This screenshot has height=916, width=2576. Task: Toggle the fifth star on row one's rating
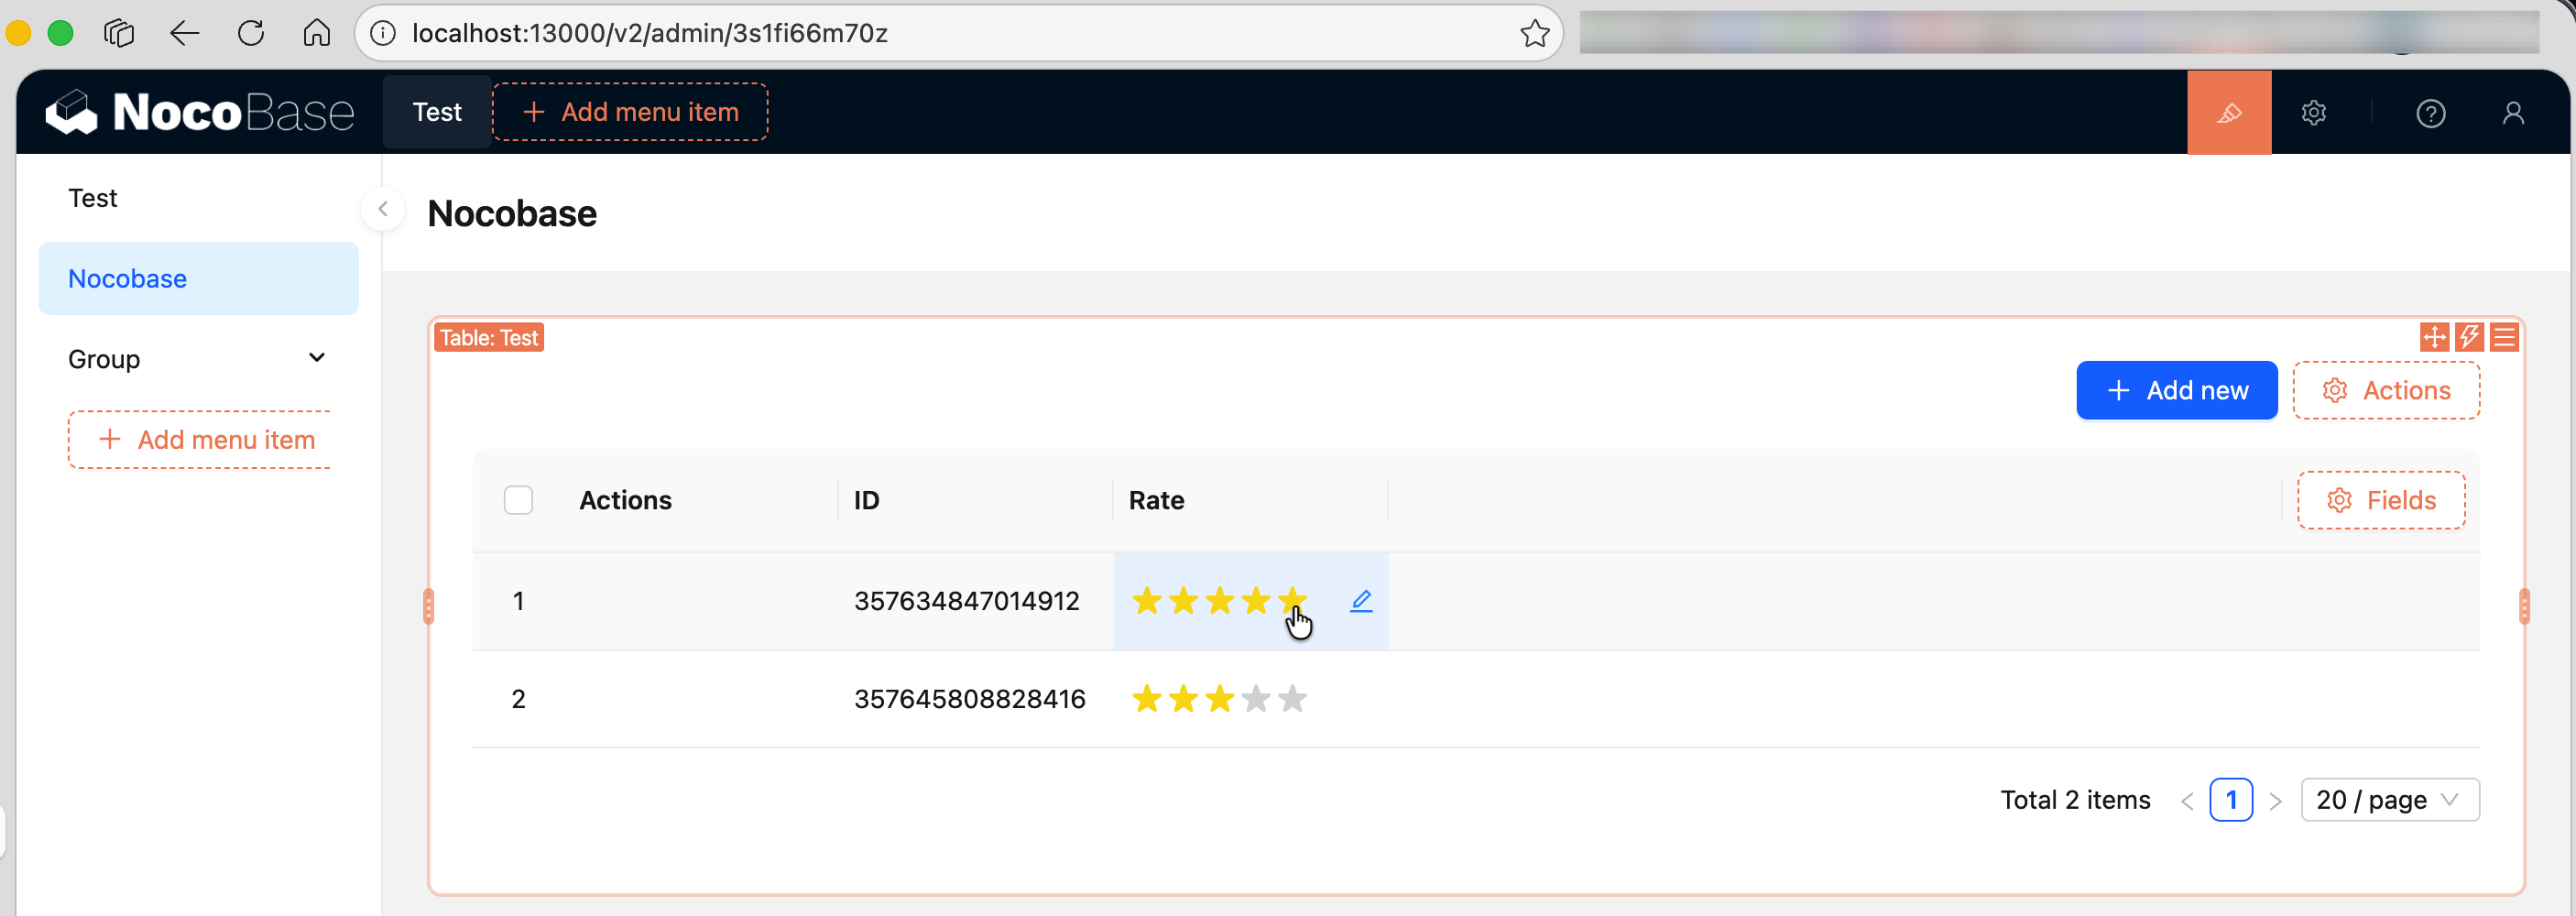1293,600
